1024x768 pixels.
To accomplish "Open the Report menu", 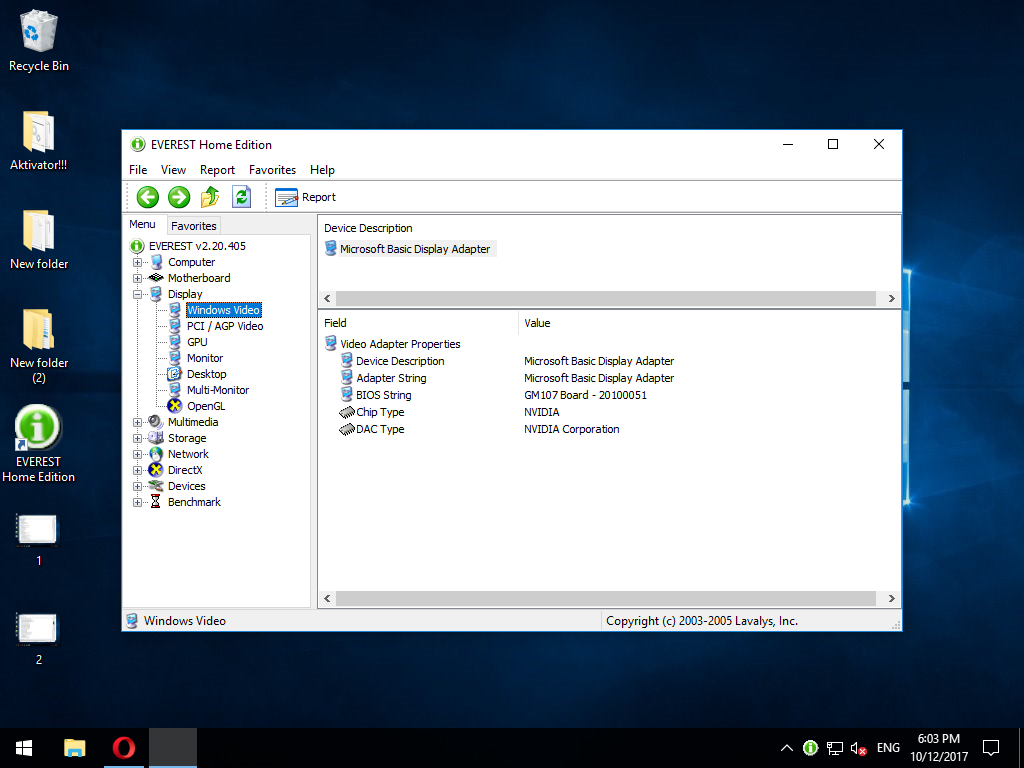I will point(217,170).
